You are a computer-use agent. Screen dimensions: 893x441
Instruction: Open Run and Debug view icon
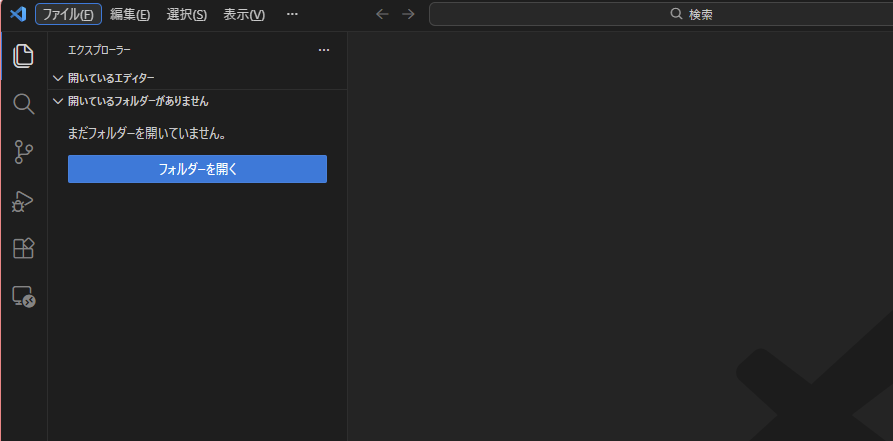click(23, 201)
